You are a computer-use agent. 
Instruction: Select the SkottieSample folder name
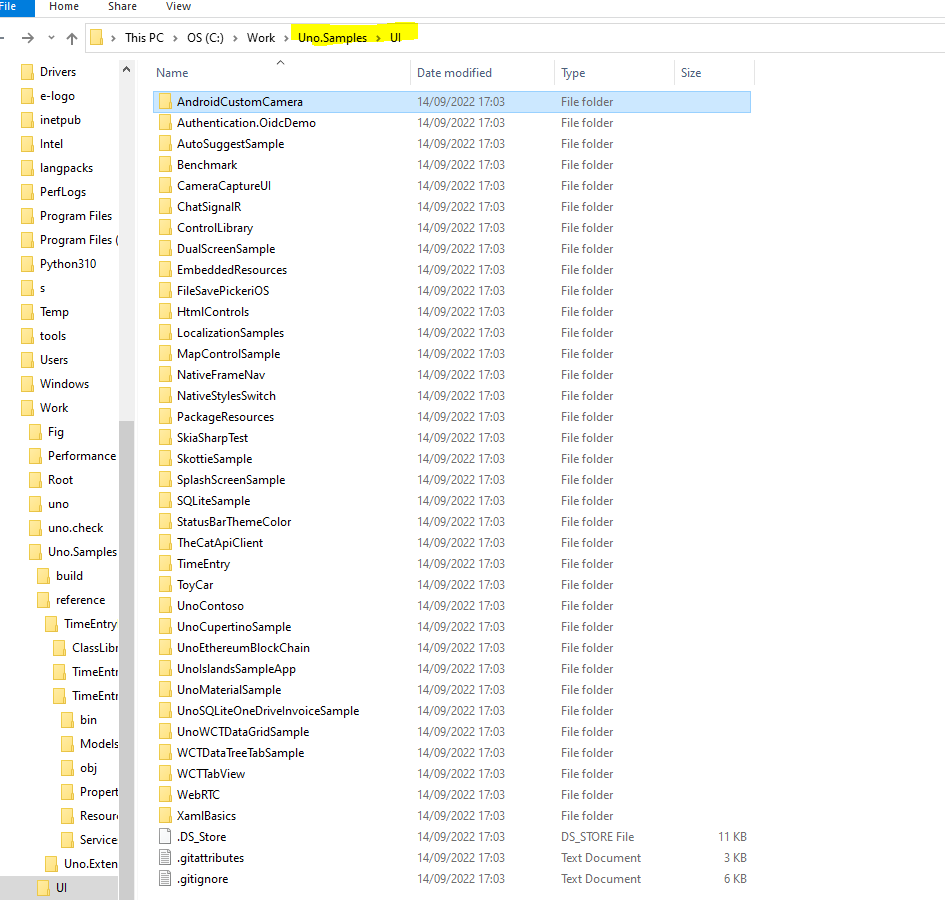click(215, 459)
